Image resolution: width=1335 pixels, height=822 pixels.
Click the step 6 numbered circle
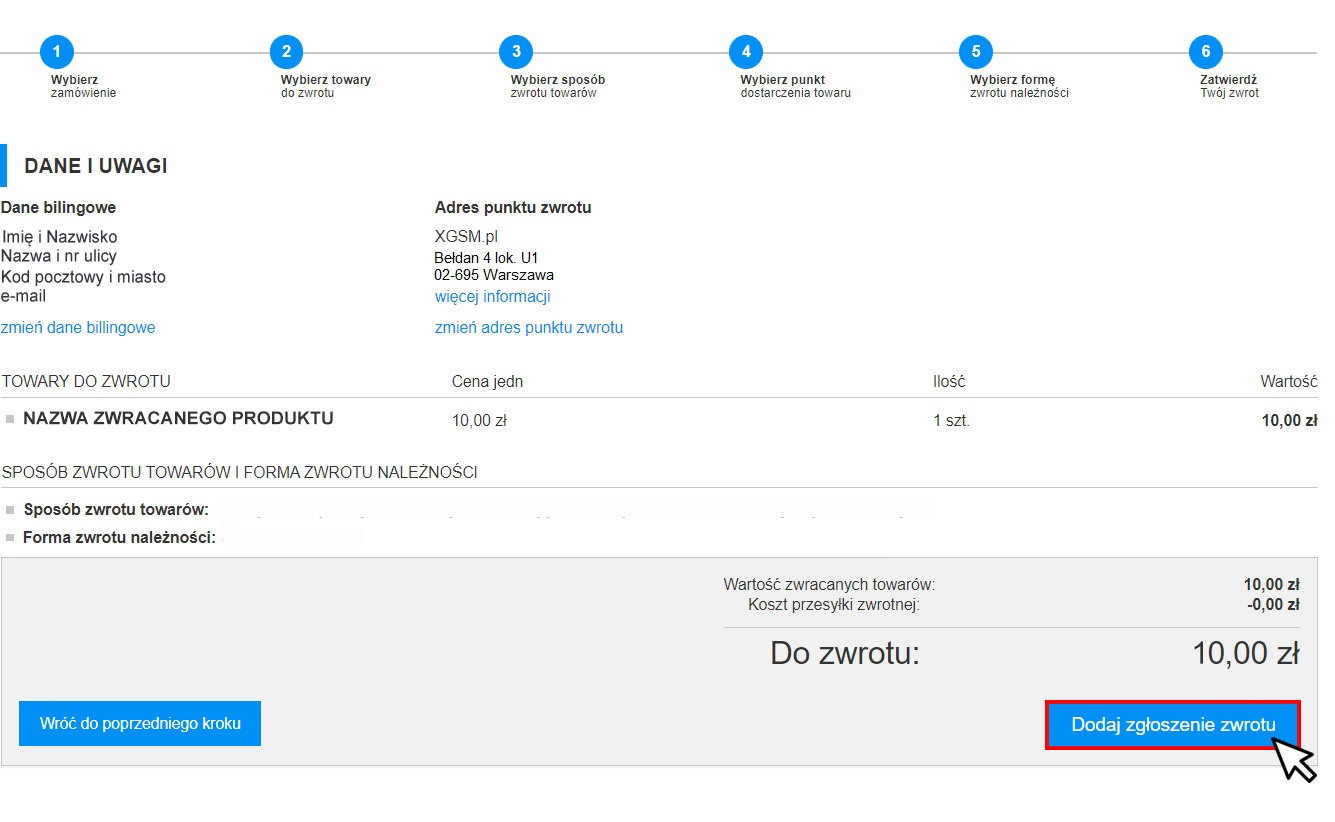(1205, 52)
